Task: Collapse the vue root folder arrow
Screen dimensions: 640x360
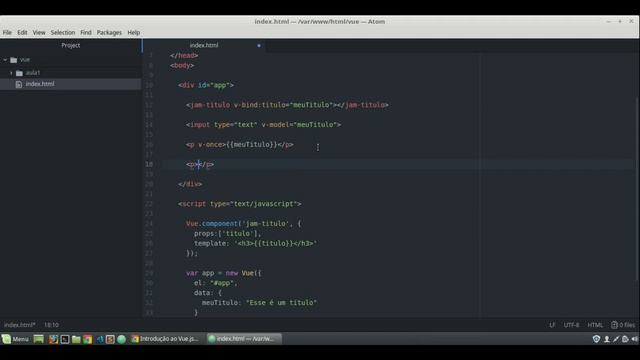Action: (x=5, y=60)
